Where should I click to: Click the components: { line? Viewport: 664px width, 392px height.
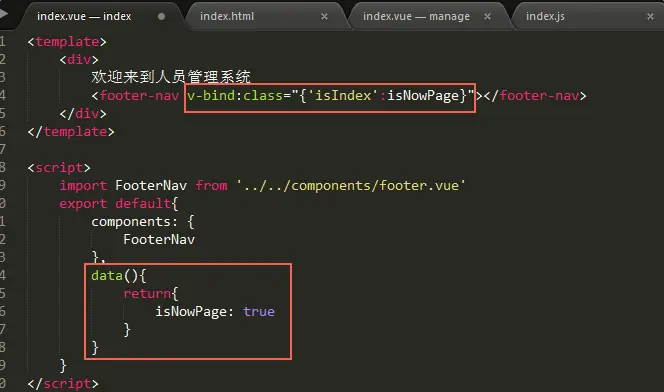point(143,222)
